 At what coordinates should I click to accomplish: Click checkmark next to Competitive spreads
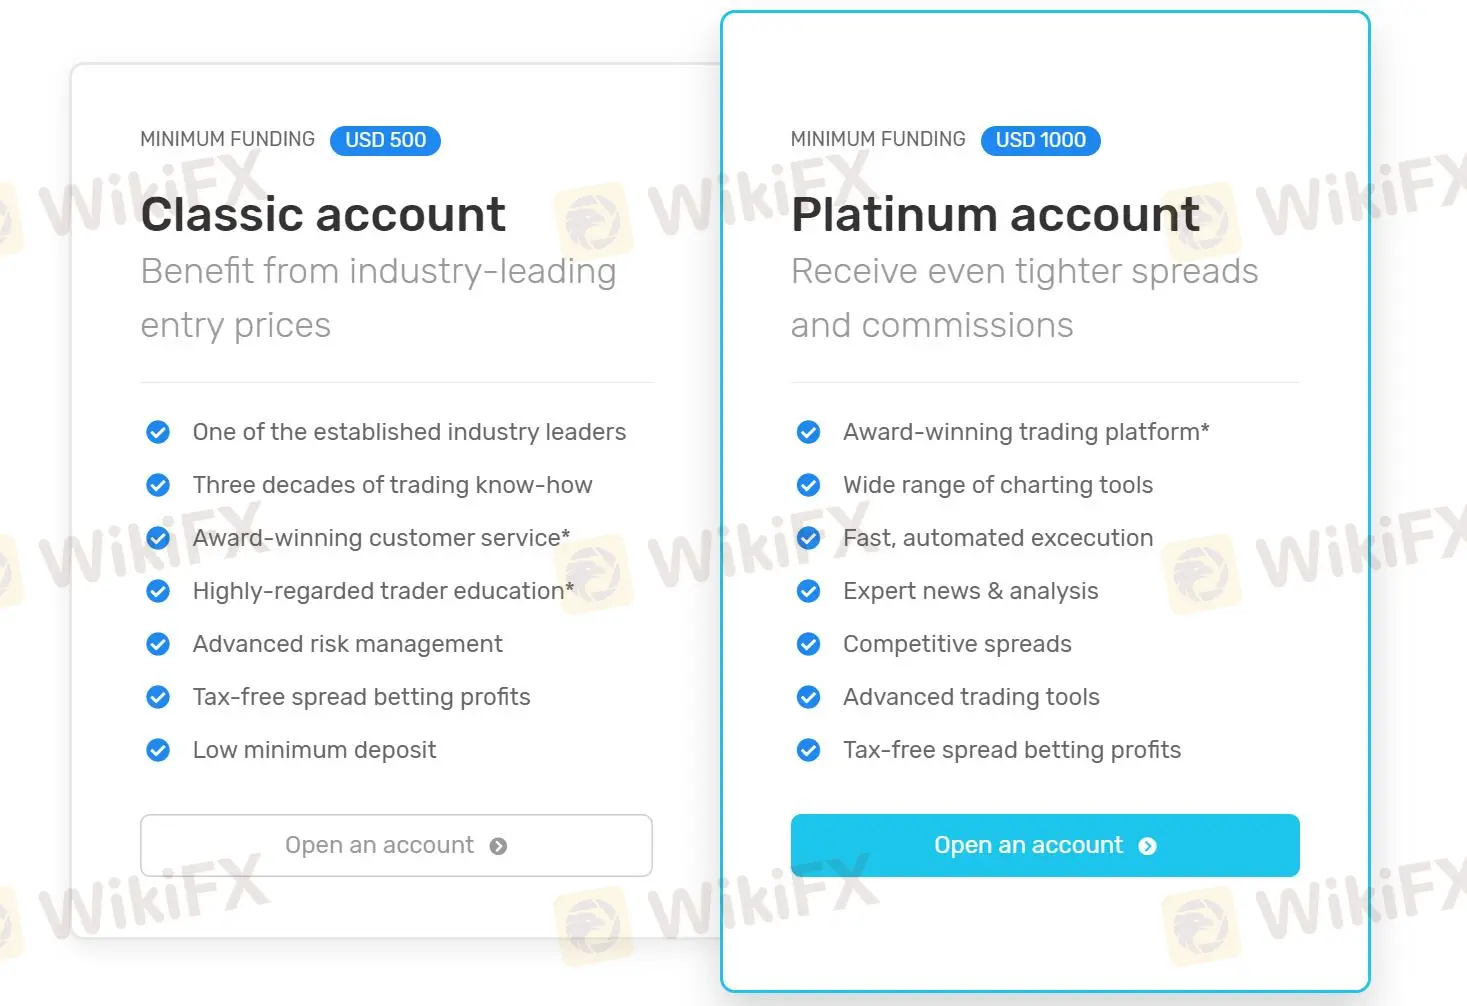click(808, 644)
